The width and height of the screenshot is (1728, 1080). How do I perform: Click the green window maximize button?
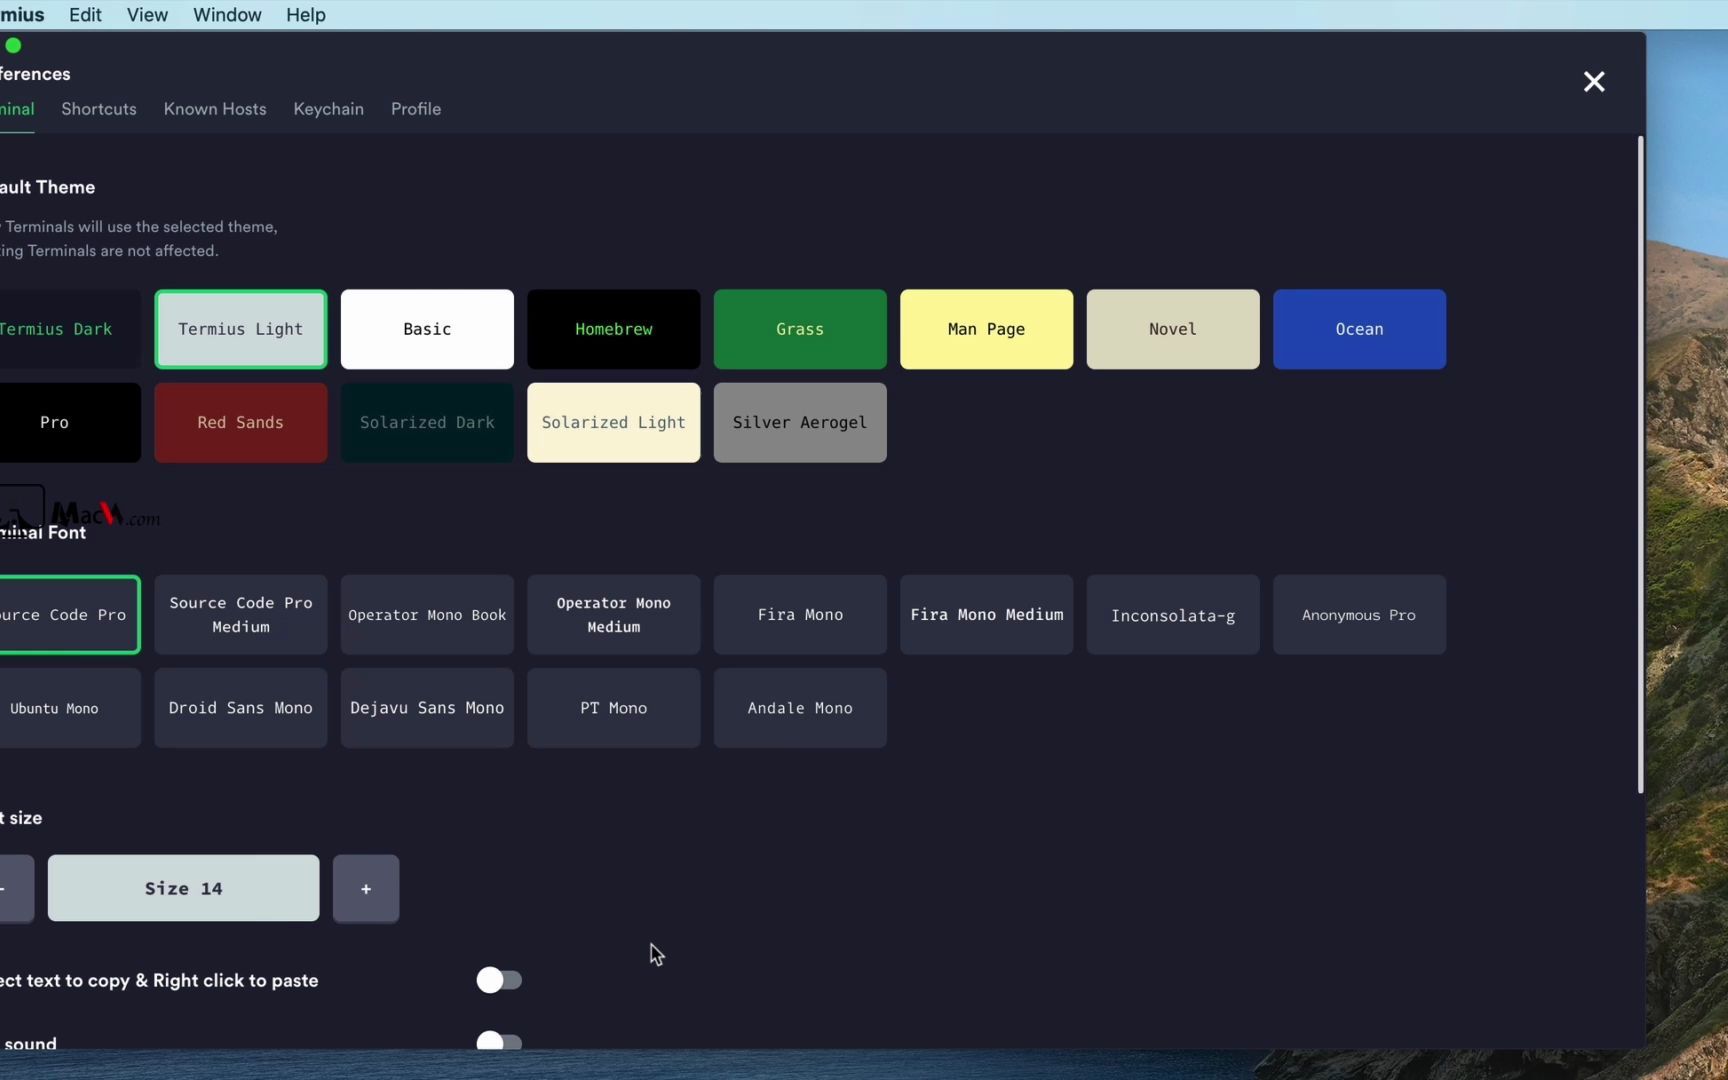[13, 45]
